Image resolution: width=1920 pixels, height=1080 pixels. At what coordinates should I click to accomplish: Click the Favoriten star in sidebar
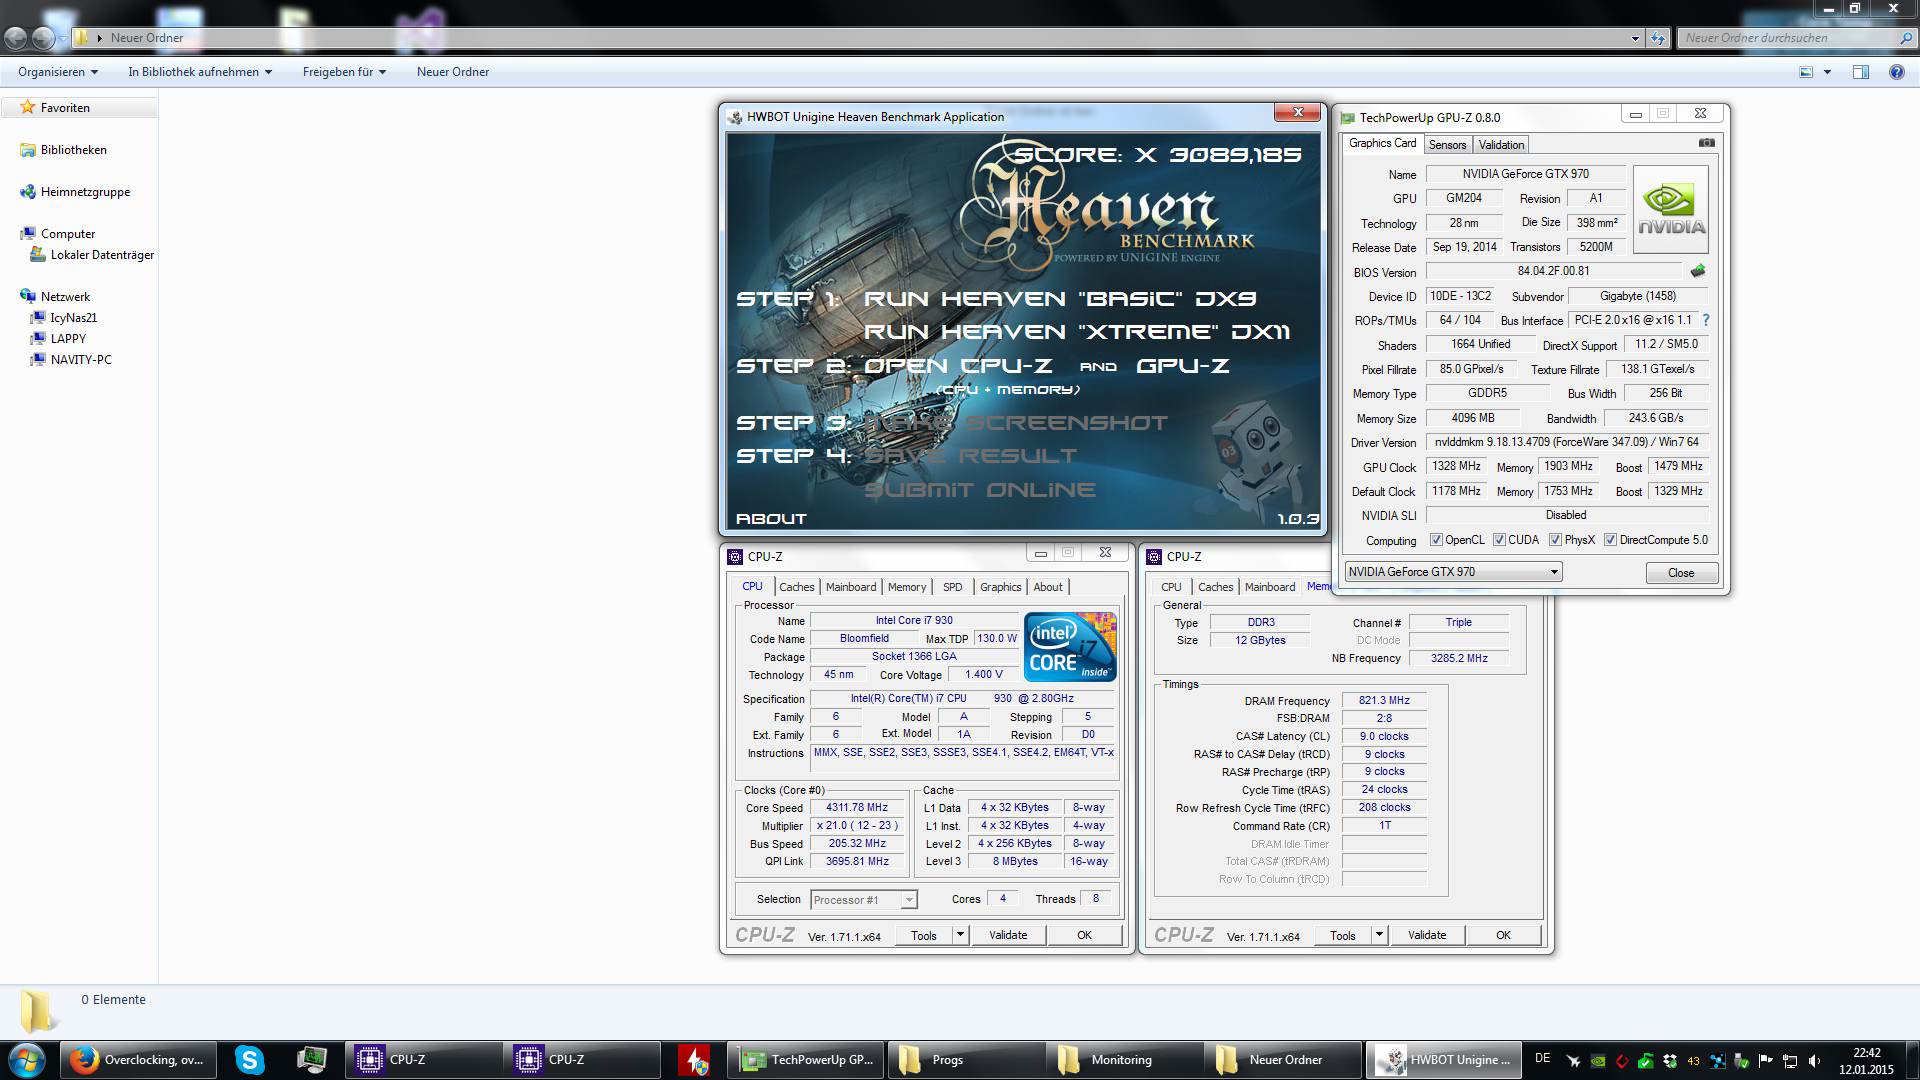pos(28,107)
